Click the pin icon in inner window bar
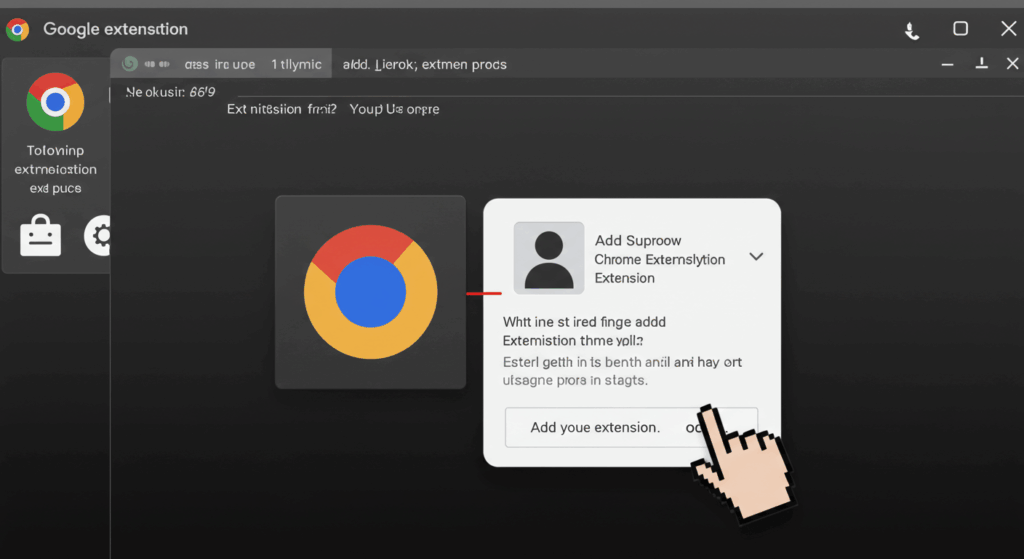Viewport: 1024px width, 559px height. (x=981, y=63)
